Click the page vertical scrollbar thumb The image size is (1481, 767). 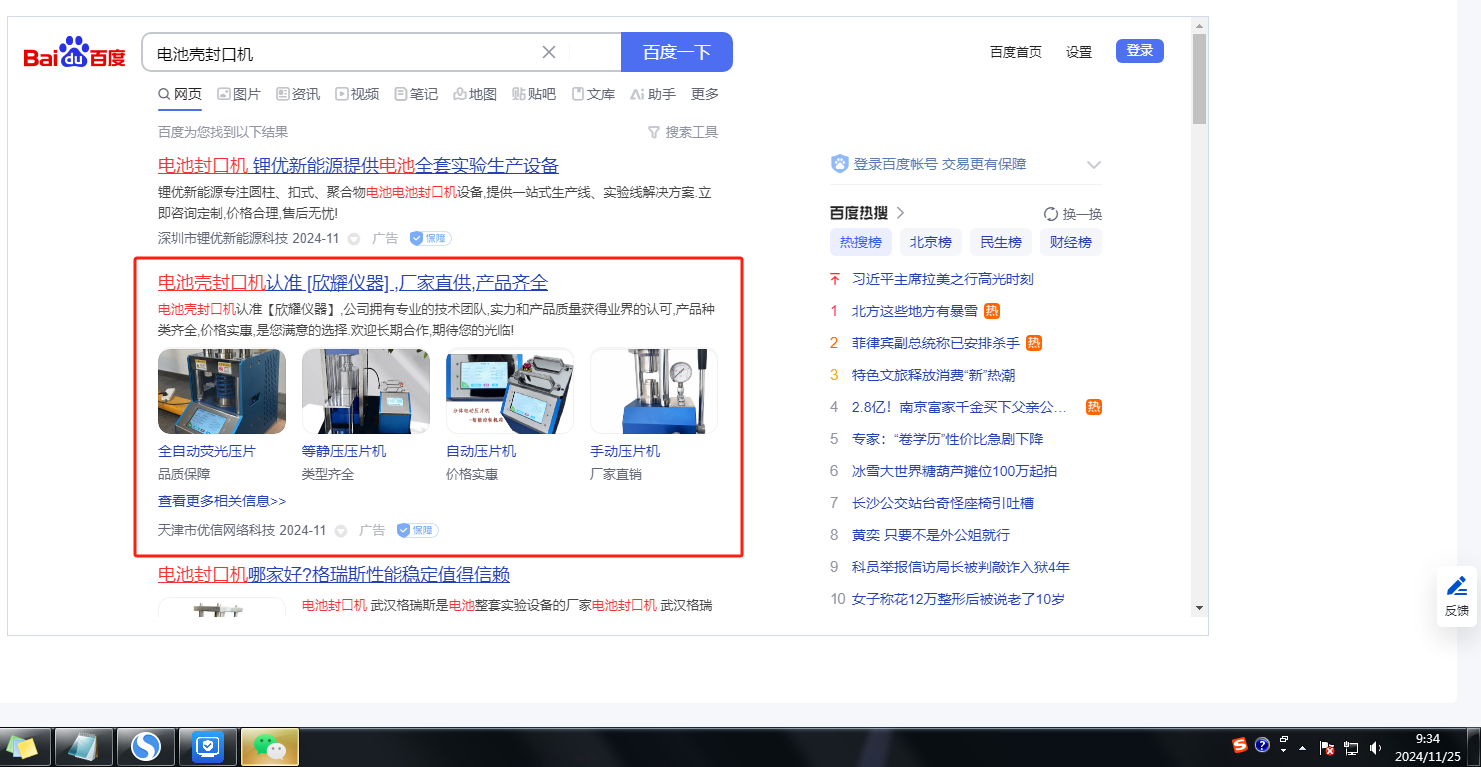click(1199, 79)
